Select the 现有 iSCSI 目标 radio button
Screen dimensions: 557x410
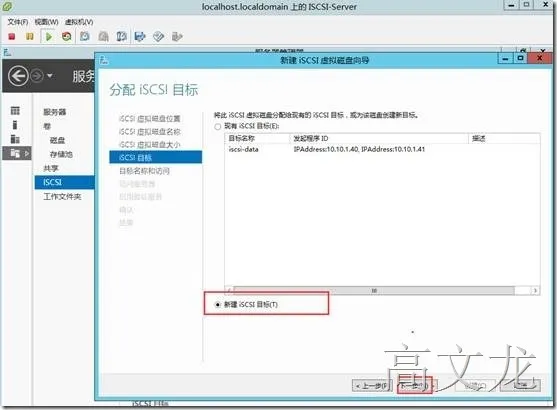click(218, 126)
